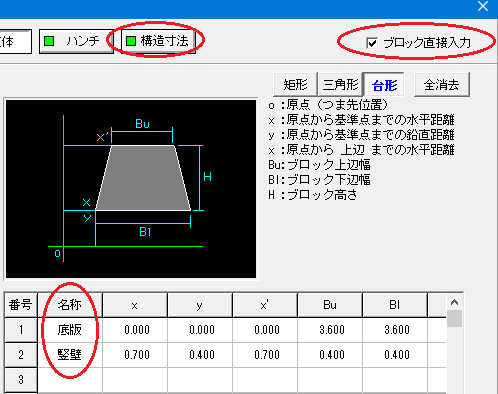Screen dimensions: 498x394
Task: Click the 竪壁 name cell
Action: pos(70,355)
